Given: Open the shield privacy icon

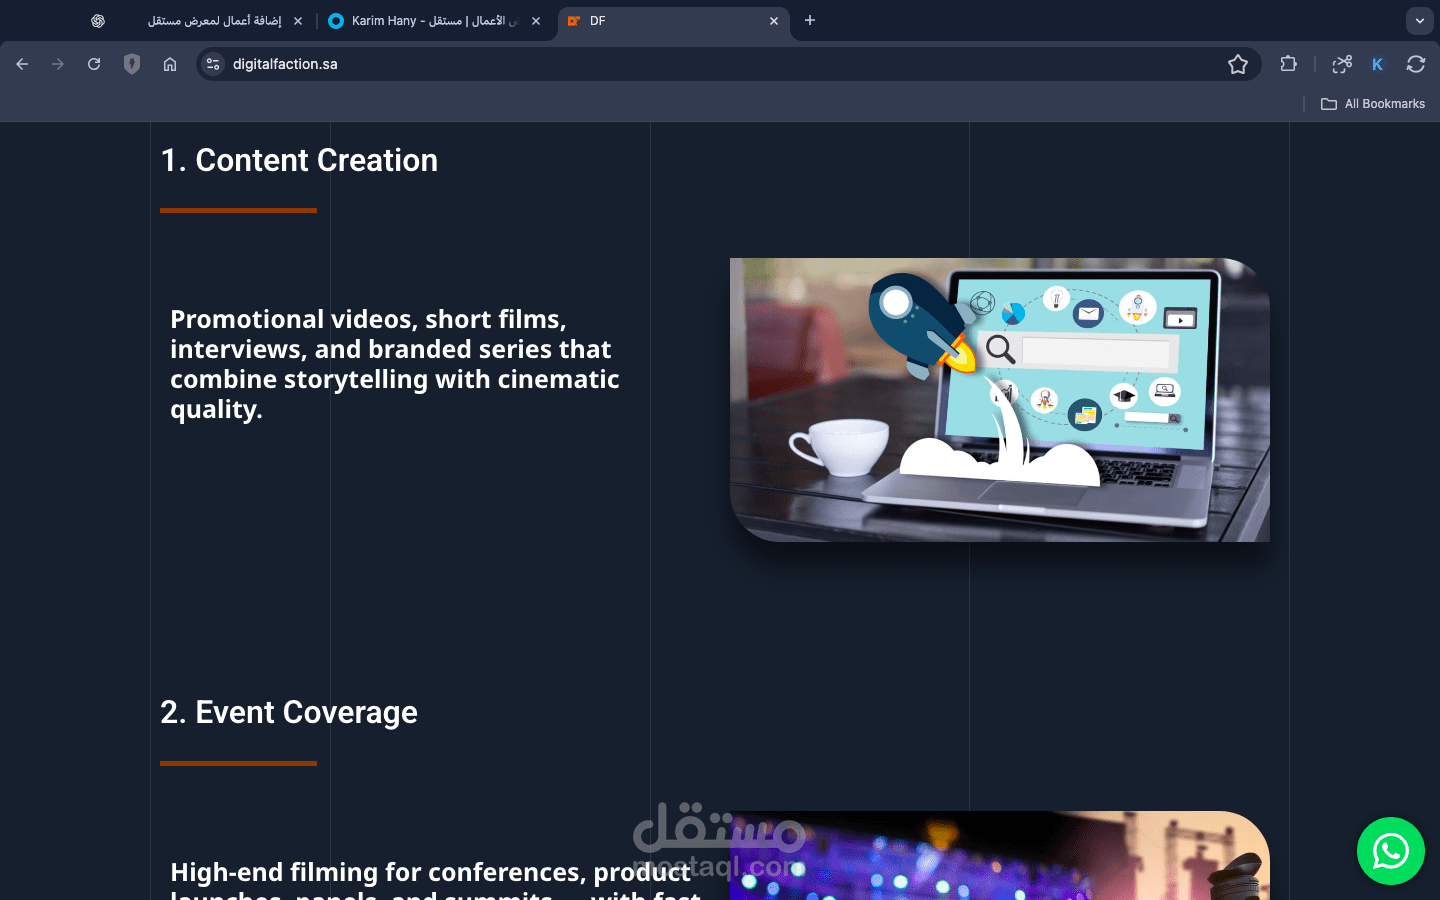Looking at the screenshot, I should click(132, 64).
